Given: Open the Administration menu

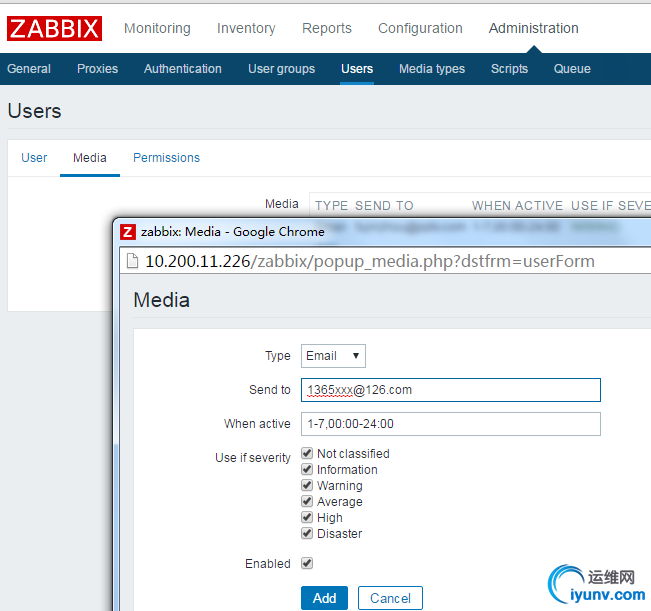Looking at the screenshot, I should (534, 28).
